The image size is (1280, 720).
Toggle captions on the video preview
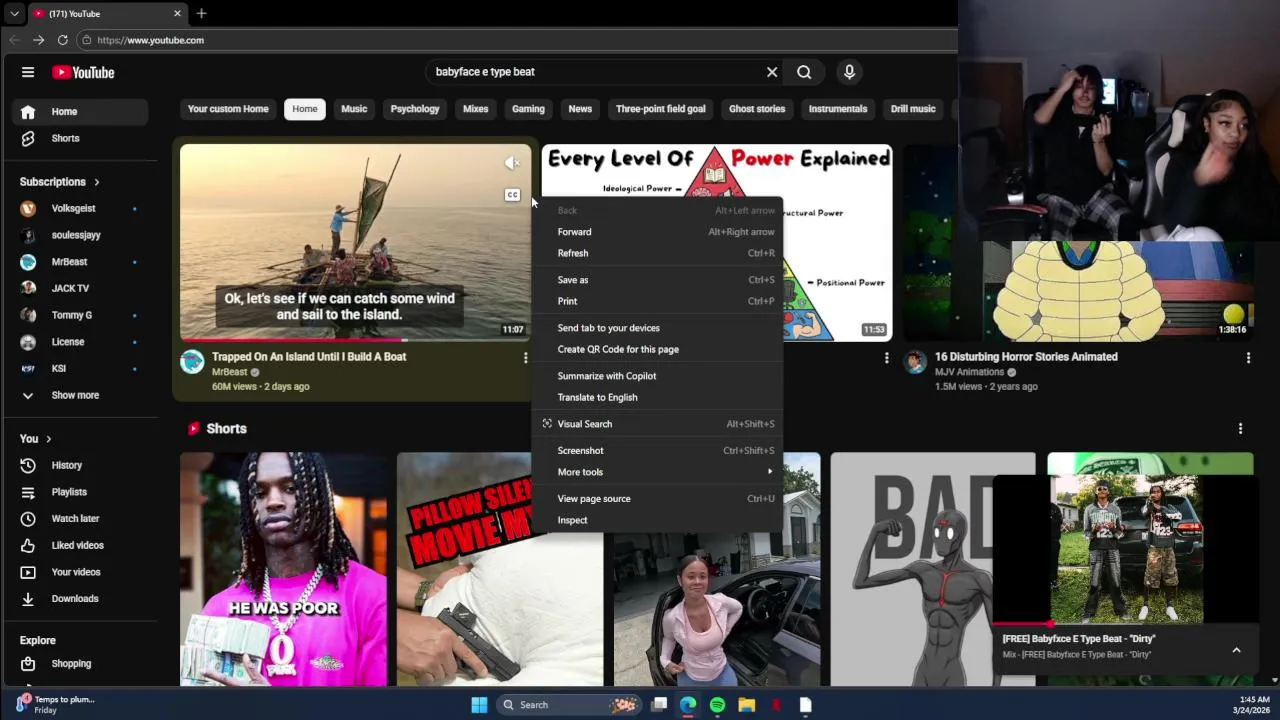pyautogui.click(x=512, y=195)
